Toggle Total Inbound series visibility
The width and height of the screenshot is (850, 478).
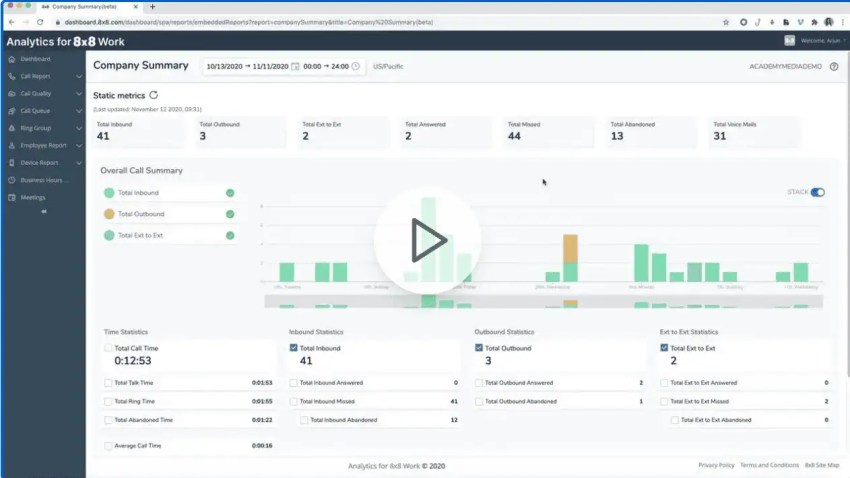click(230, 193)
